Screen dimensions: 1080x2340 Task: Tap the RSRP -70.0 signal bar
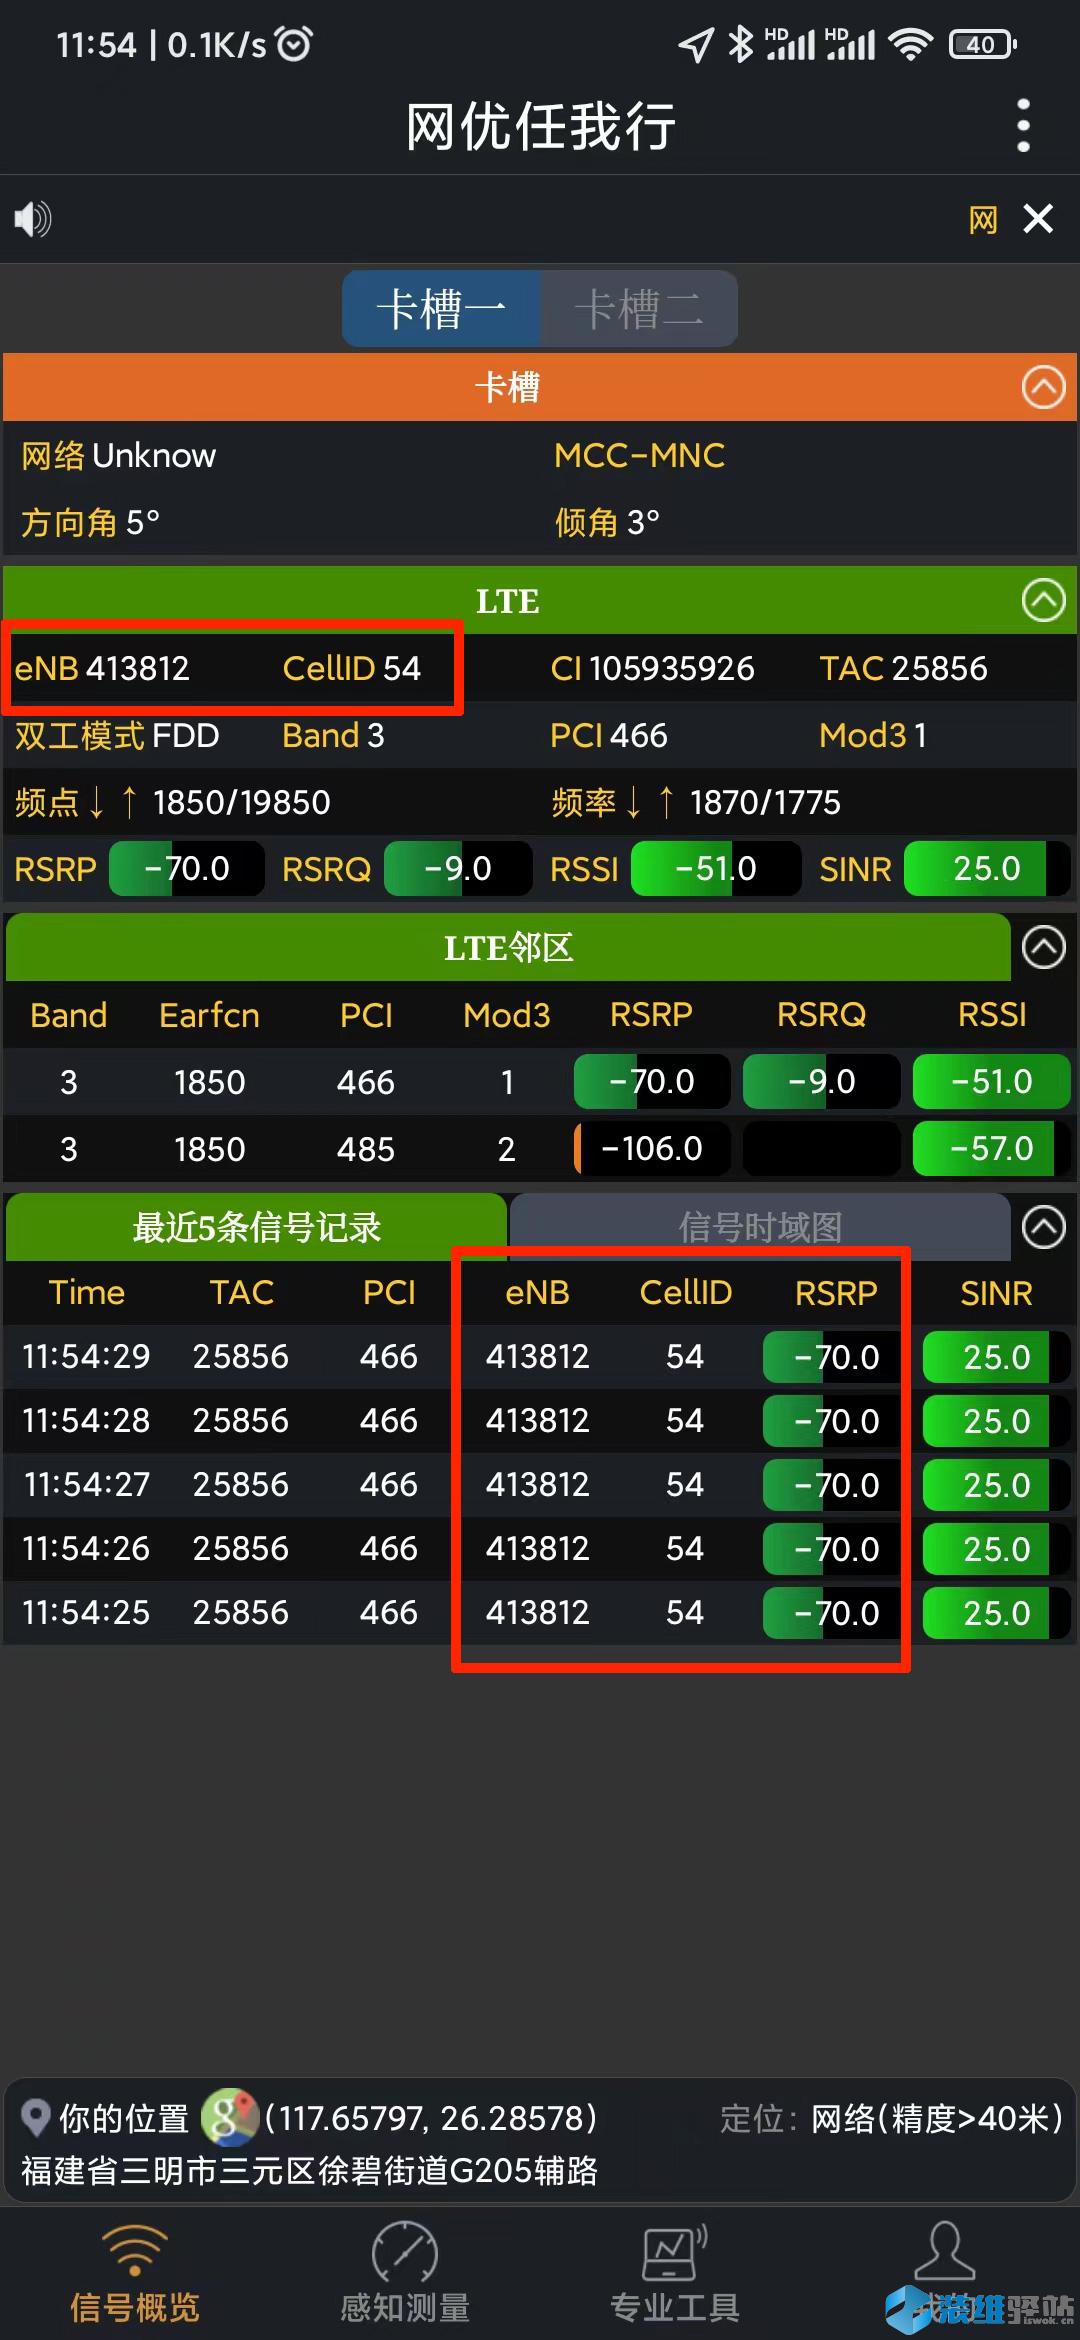tap(186, 868)
